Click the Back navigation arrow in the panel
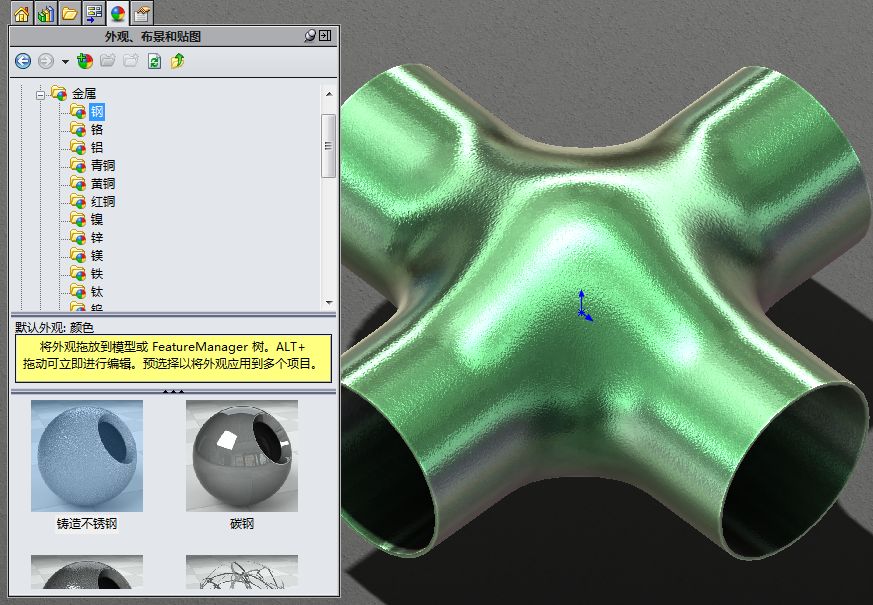This screenshot has width=873, height=605. point(23,60)
